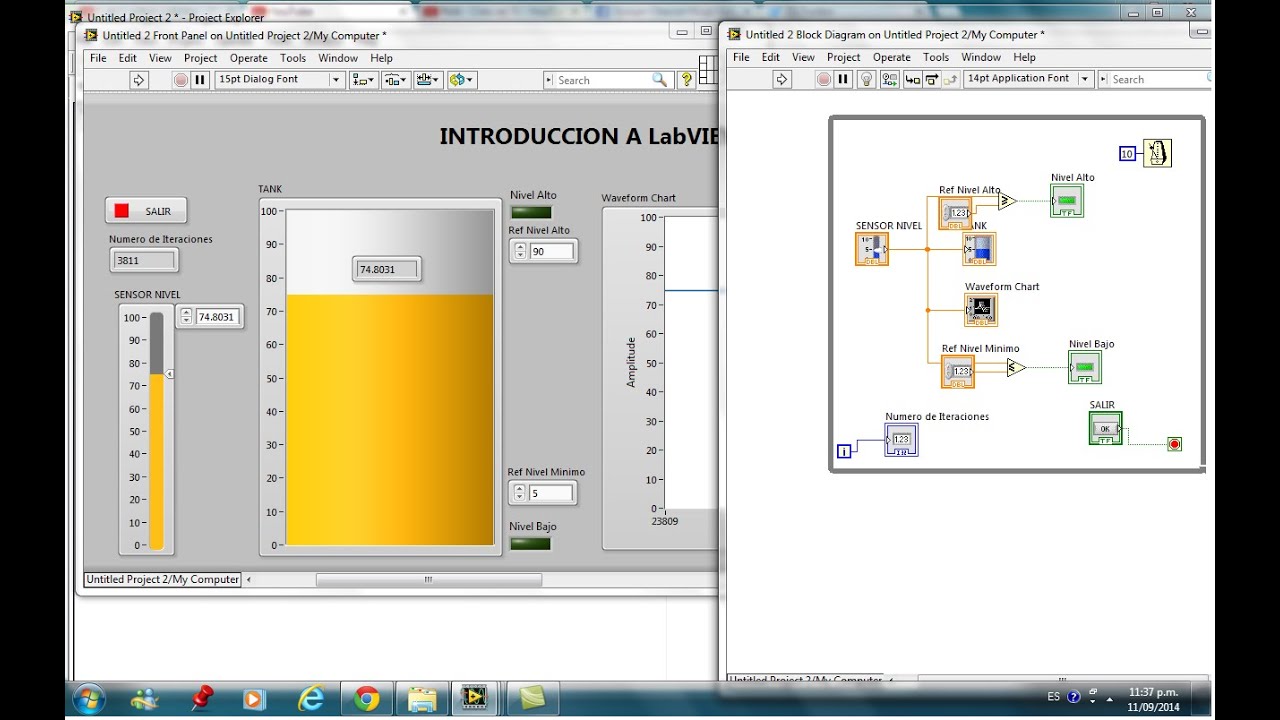Click Ref Nivel Minimo stepper arrows
Viewport: 1280px width, 720px height.
pyautogui.click(x=519, y=492)
